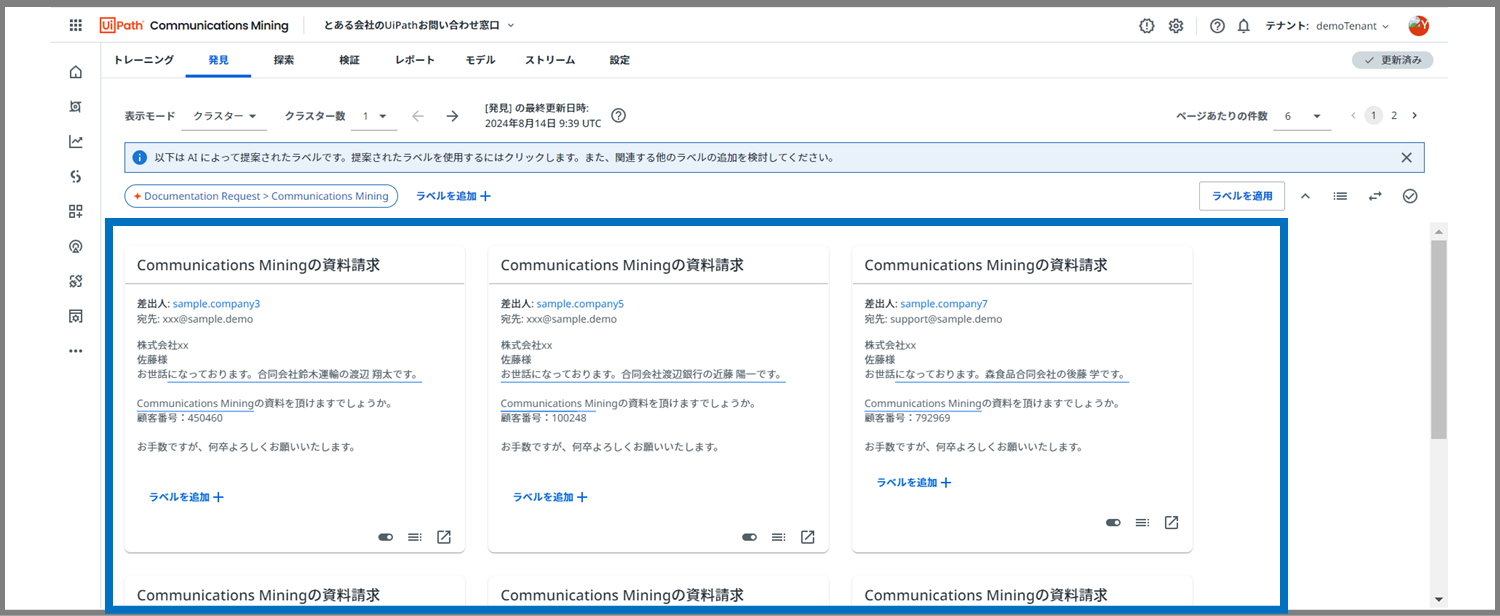Open the クラスター数 dropdown
Screen dimensions: 1500x616
click(x=375, y=116)
